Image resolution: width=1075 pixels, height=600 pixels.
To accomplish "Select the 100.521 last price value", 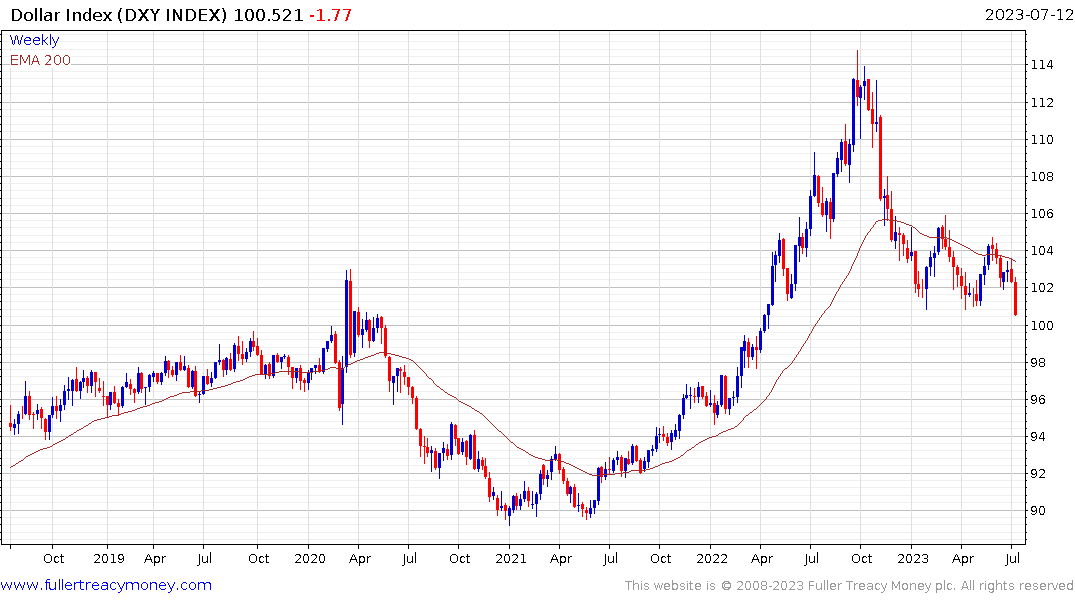I will pos(268,15).
